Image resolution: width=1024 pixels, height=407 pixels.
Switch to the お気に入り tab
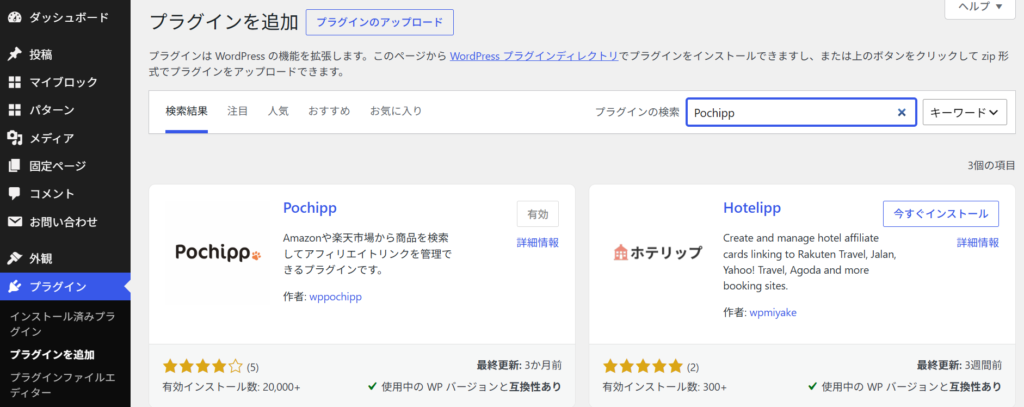(x=396, y=111)
